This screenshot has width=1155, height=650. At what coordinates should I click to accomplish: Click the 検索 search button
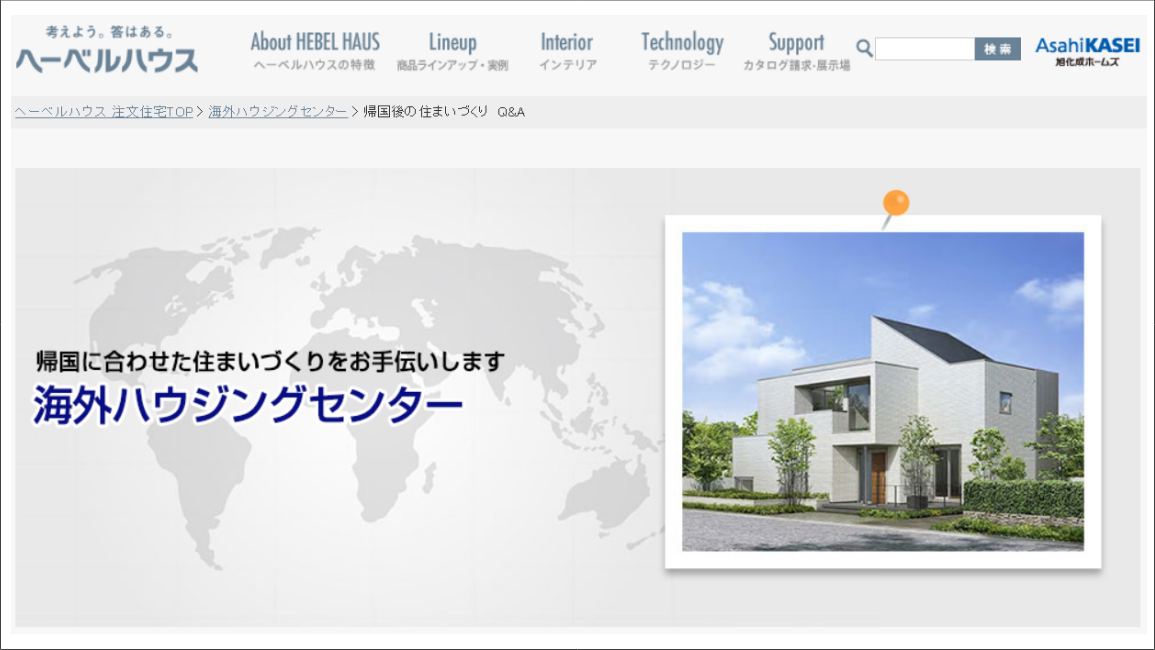[x=997, y=49]
